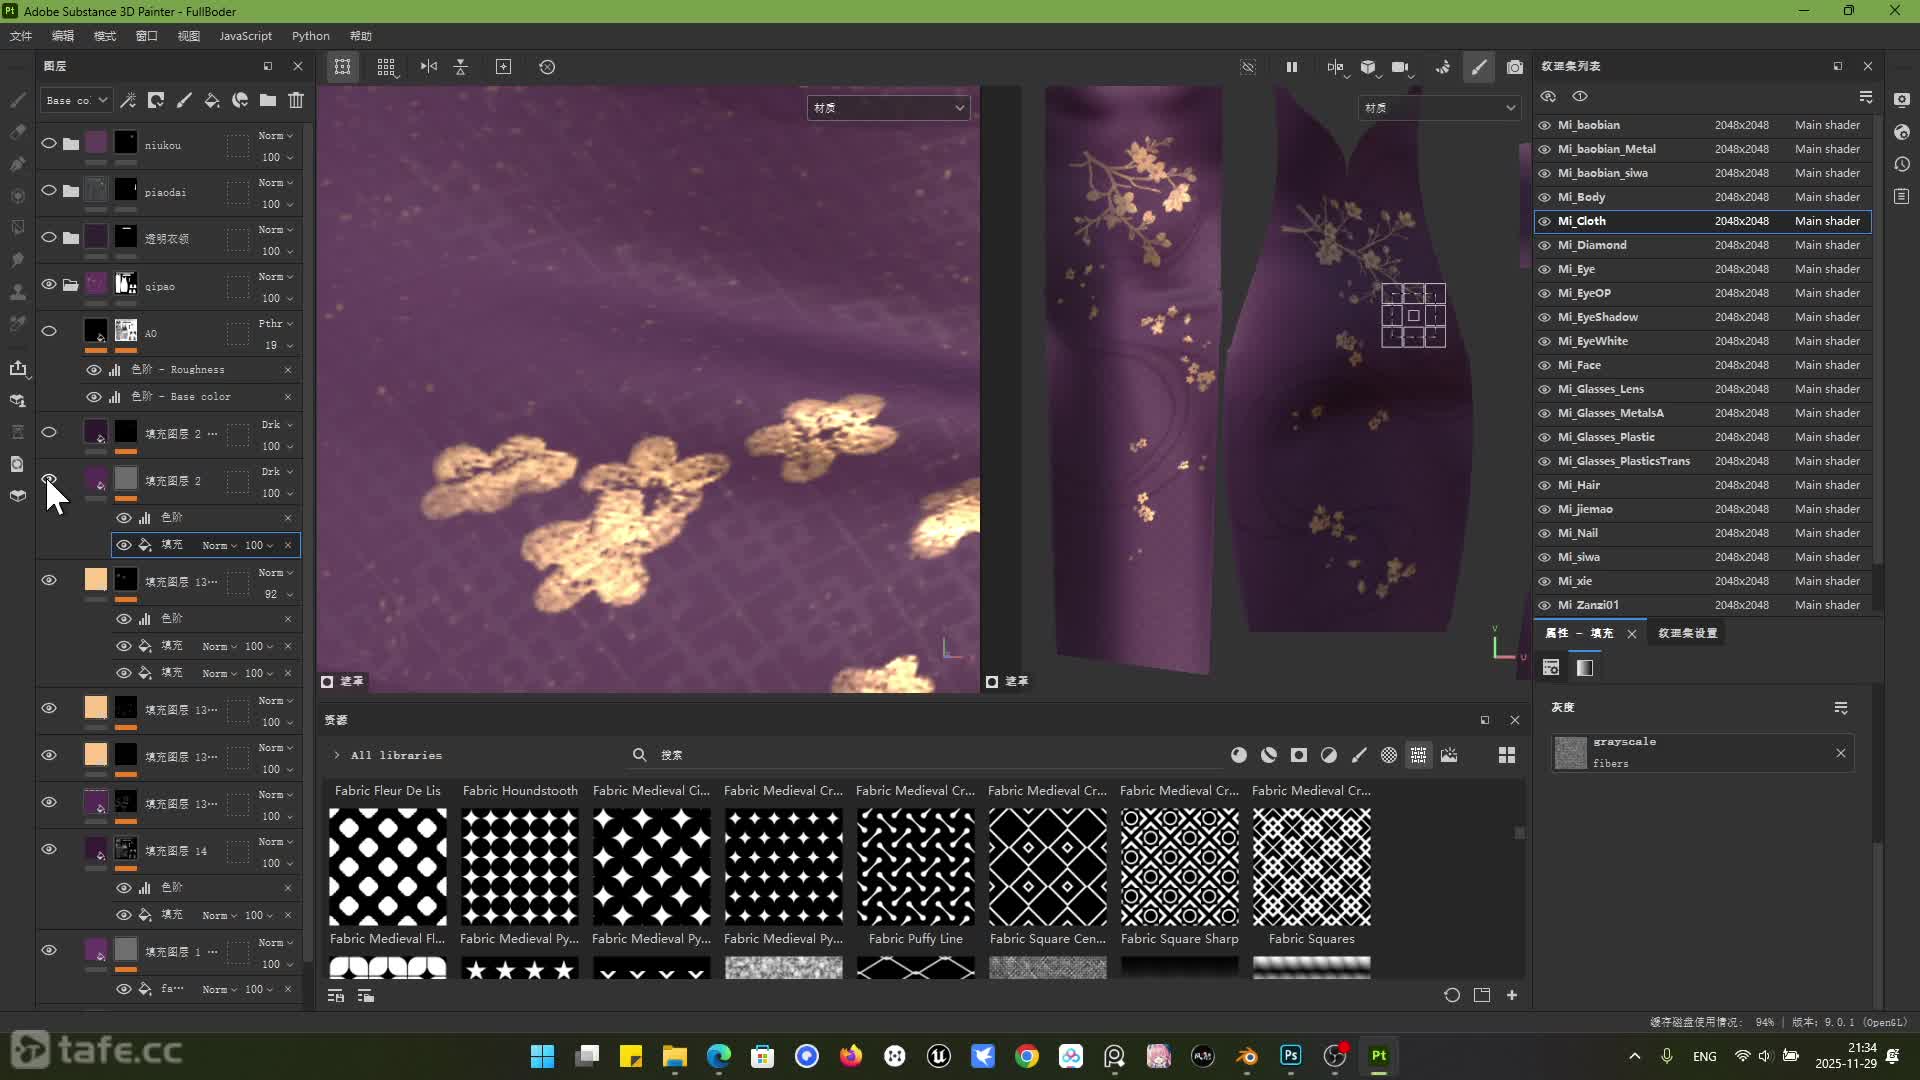Switch to texture set settings tab
The height and width of the screenshot is (1080, 1920).
[1687, 633]
